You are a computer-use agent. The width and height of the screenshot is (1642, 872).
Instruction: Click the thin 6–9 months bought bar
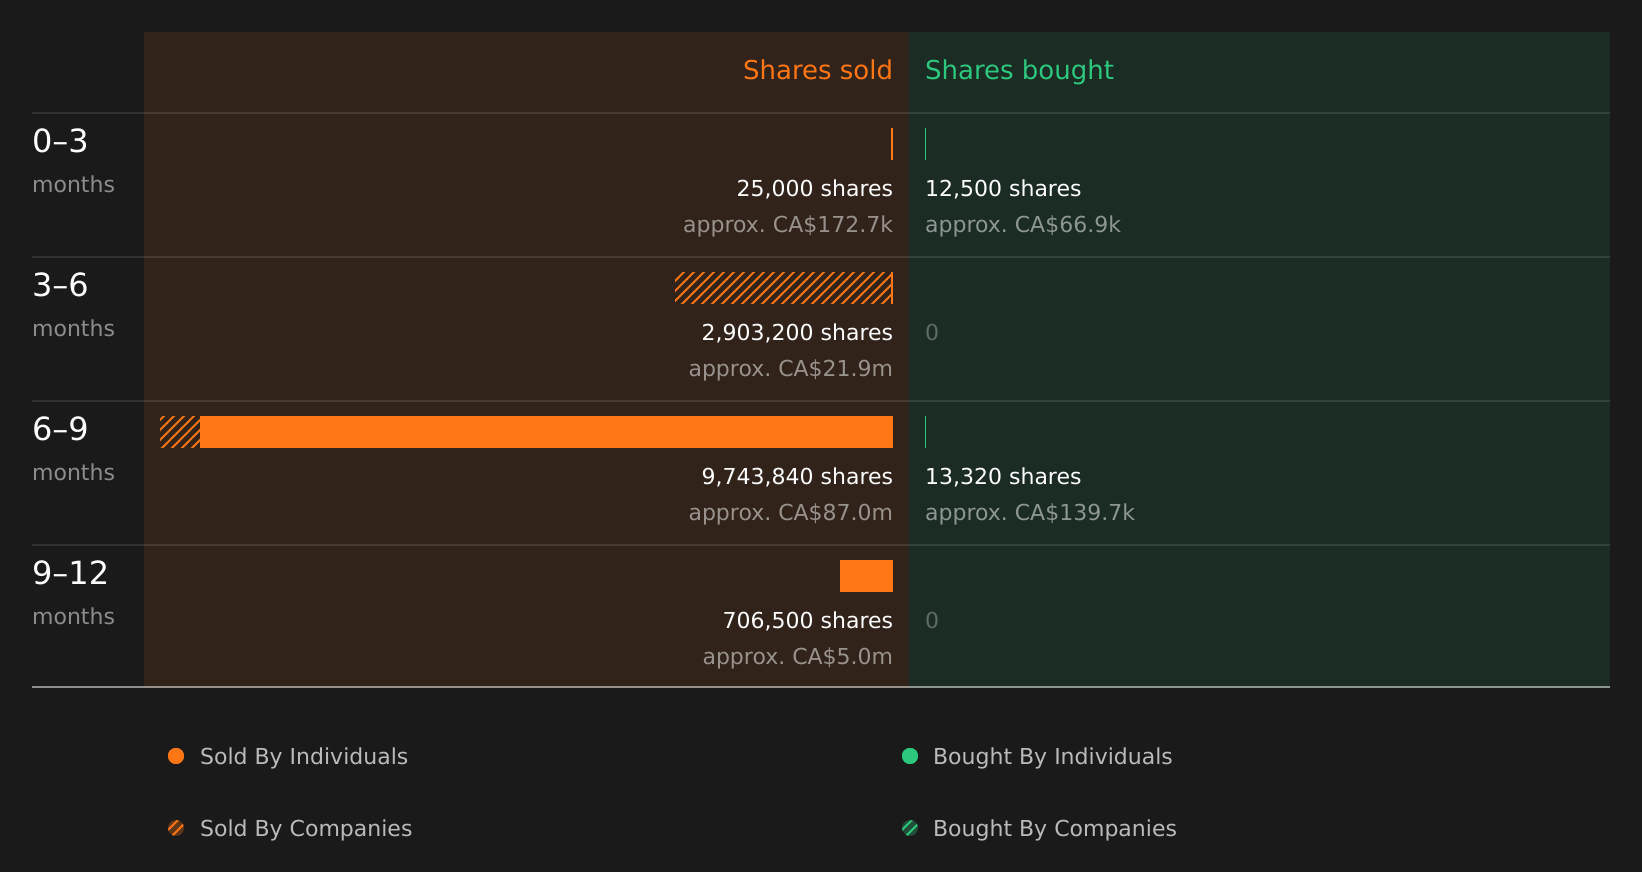pos(926,432)
